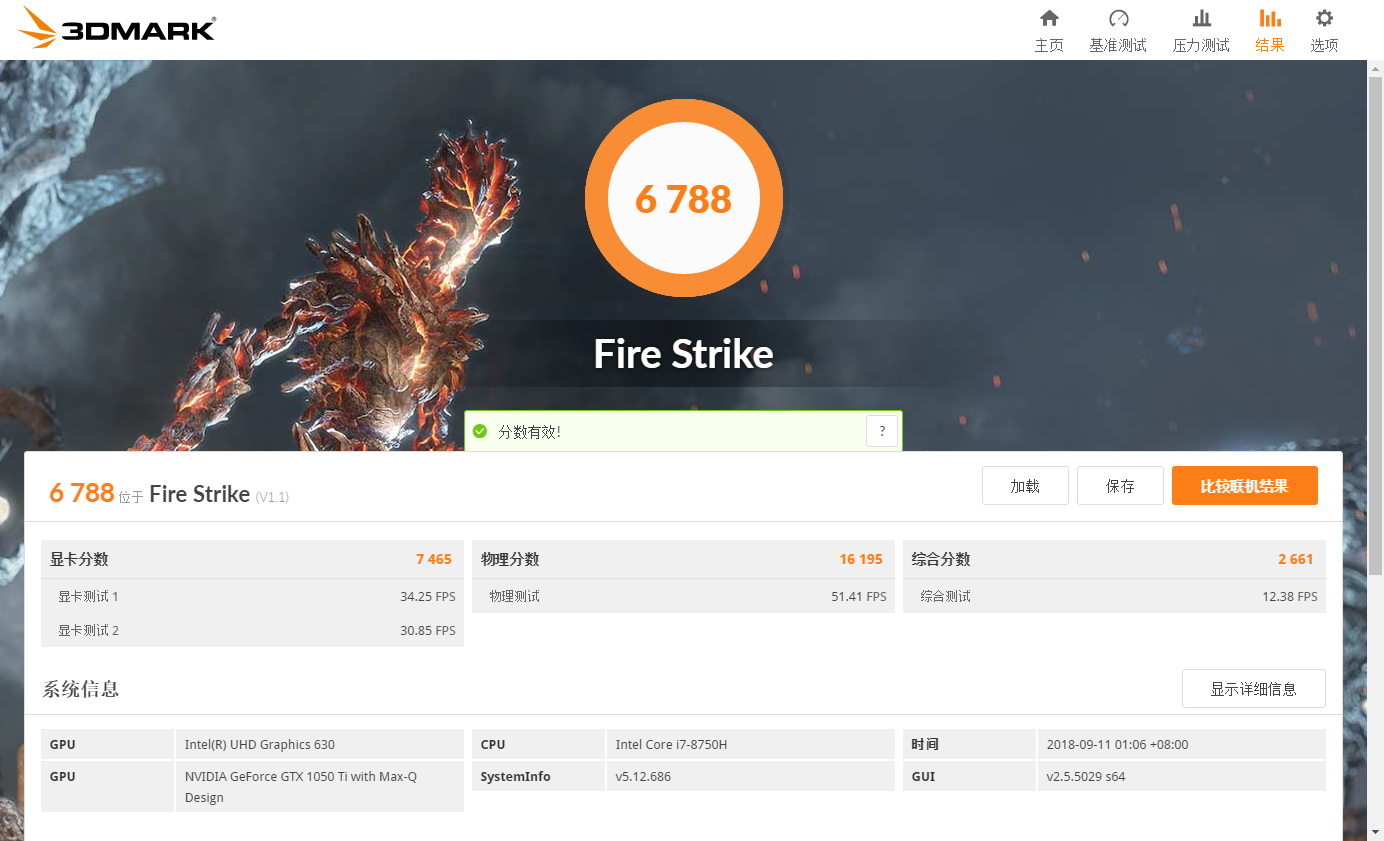Expand details via 显示详细信息 button
Image resolution: width=1384 pixels, height=841 pixels.
point(1253,689)
